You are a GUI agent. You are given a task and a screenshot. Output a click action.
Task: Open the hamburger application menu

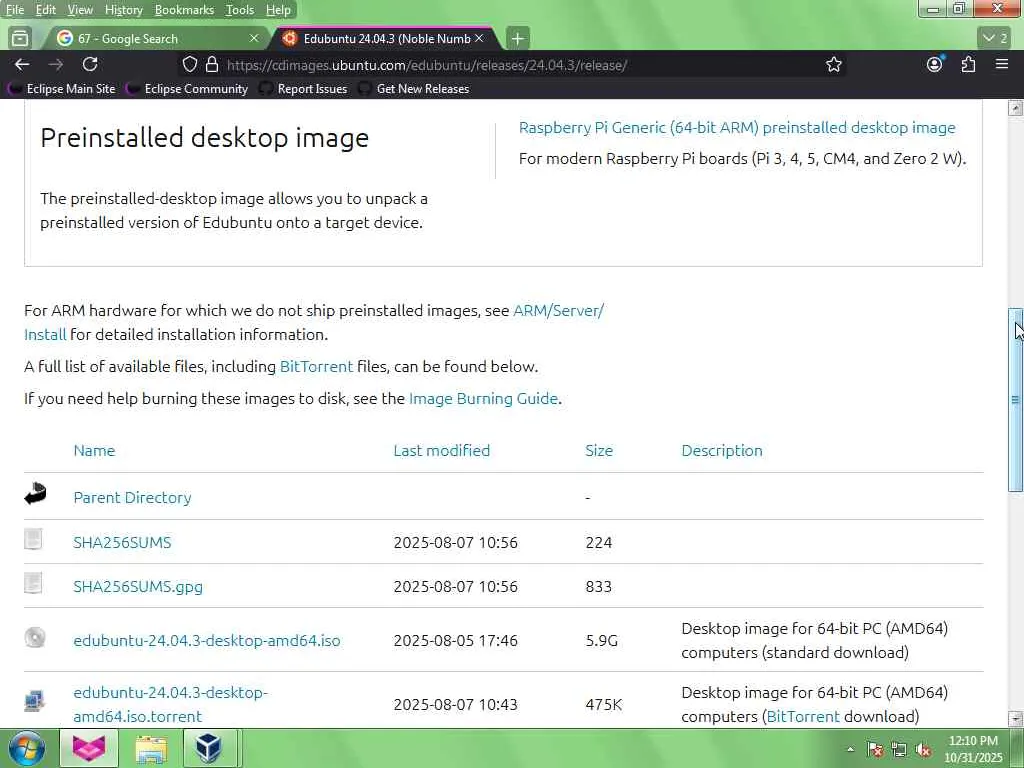coord(1002,65)
